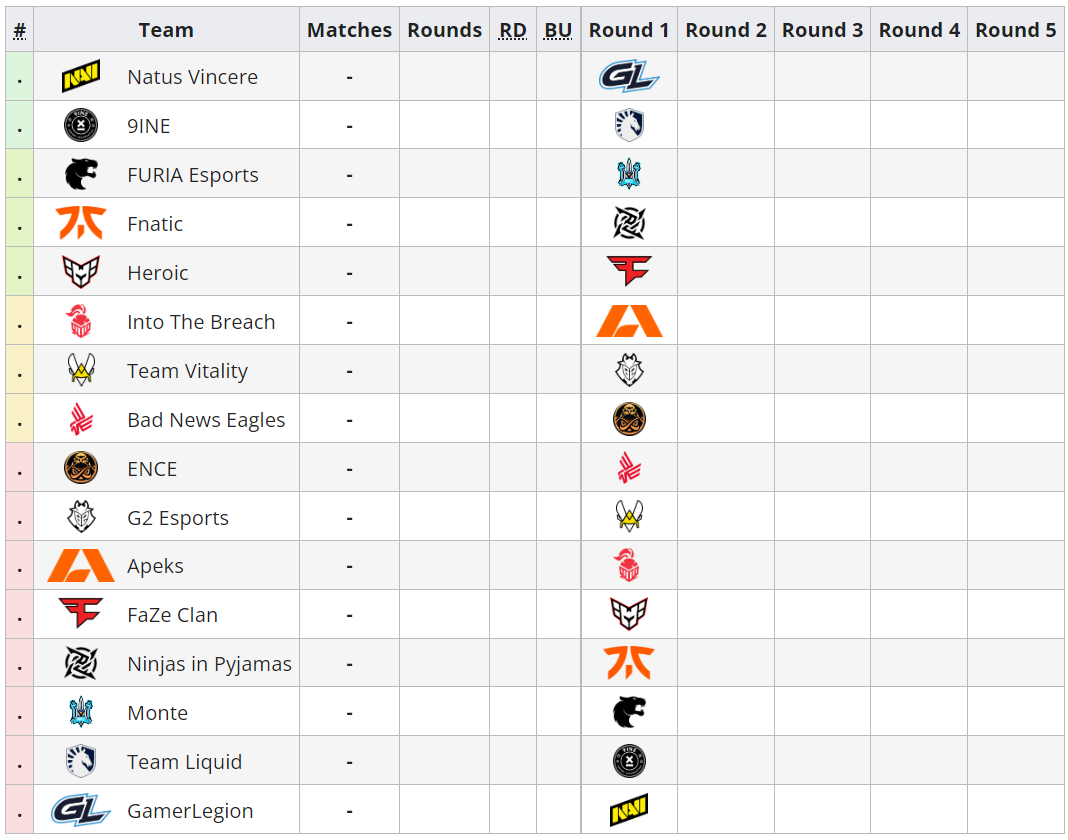Click the BU column header abbreviation
This screenshot has width=1068, height=840.
pyautogui.click(x=558, y=30)
